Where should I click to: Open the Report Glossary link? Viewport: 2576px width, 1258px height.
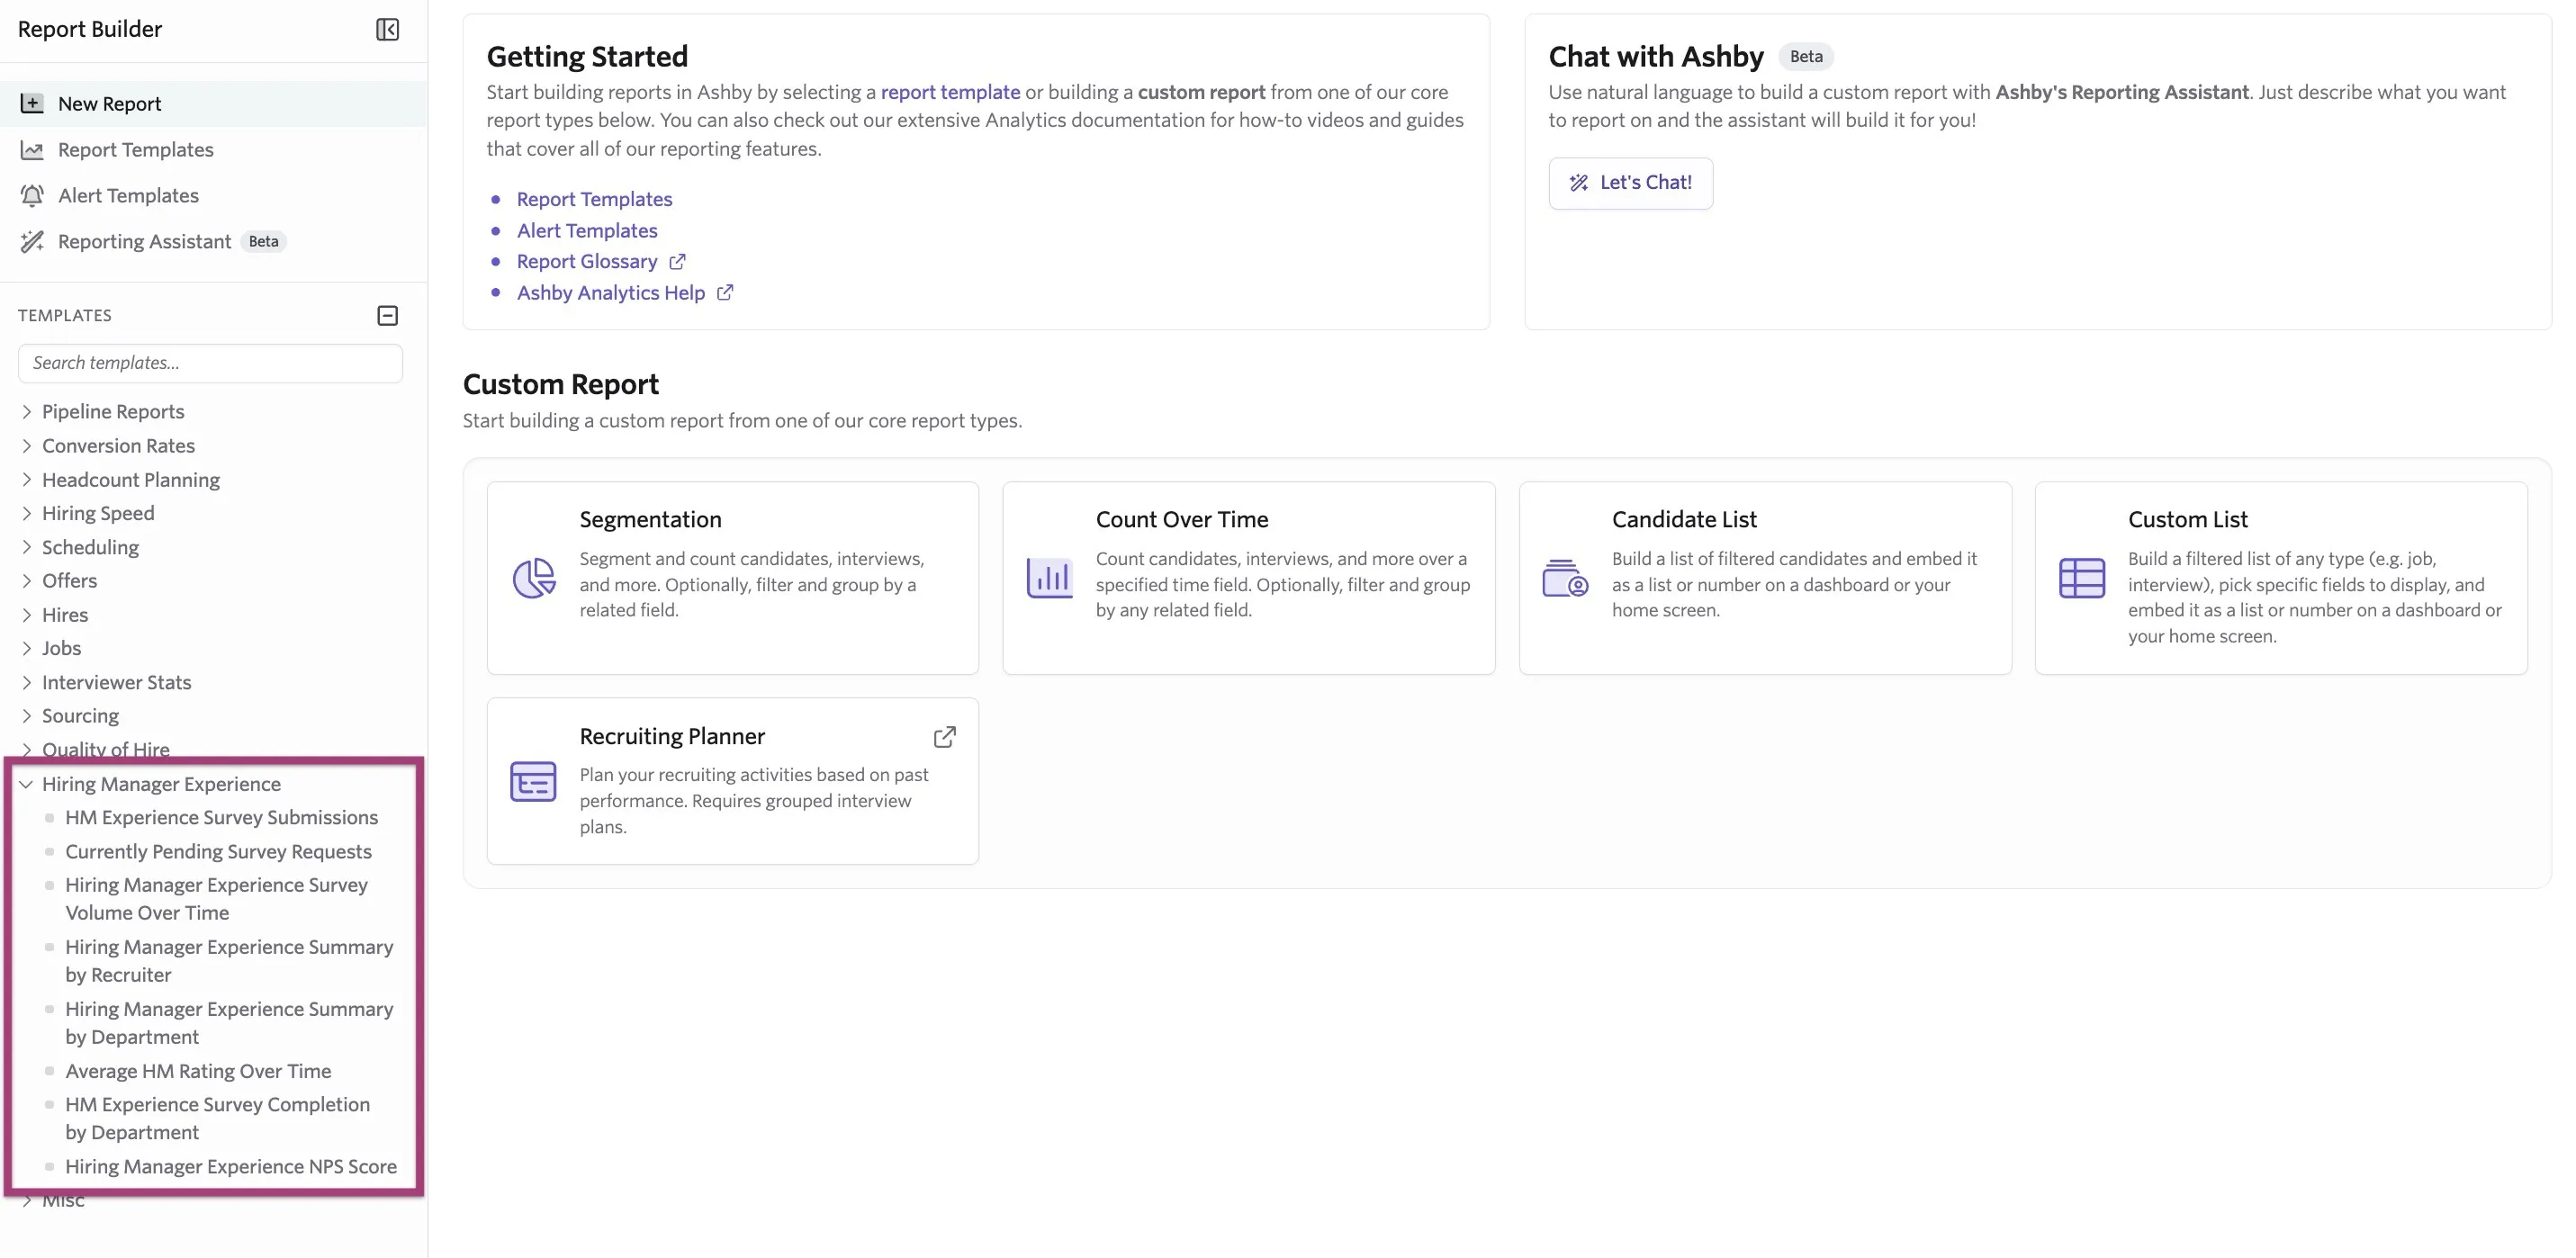tap(587, 261)
